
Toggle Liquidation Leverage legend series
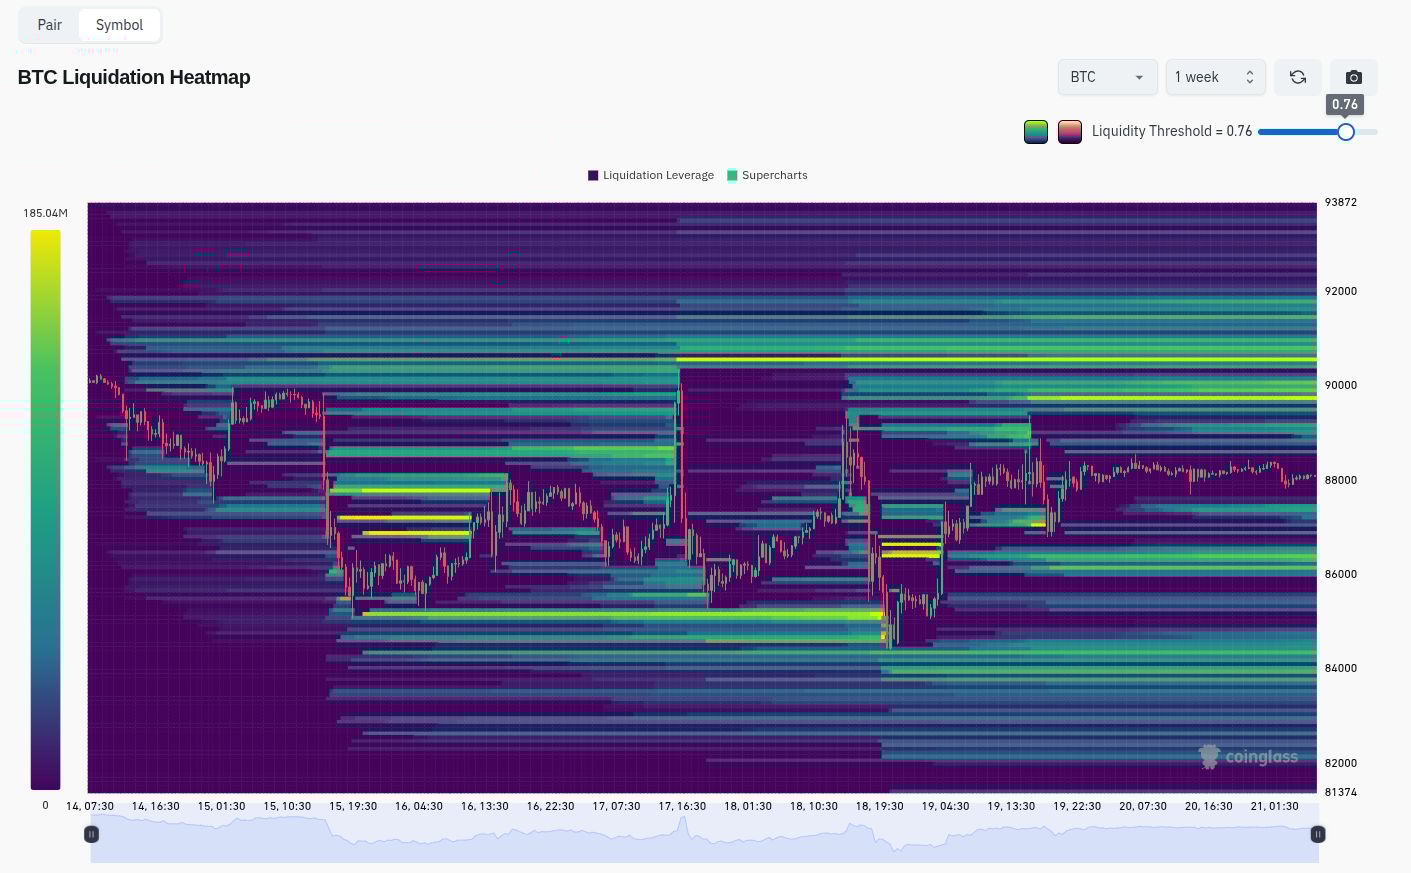click(x=658, y=175)
